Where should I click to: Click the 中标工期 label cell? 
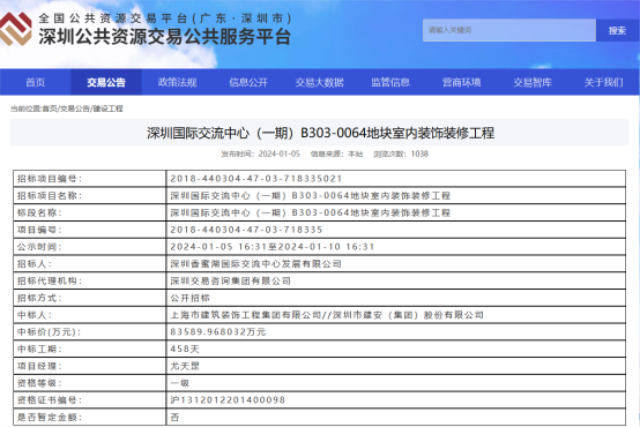pyautogui.click(x=90, y=349)
